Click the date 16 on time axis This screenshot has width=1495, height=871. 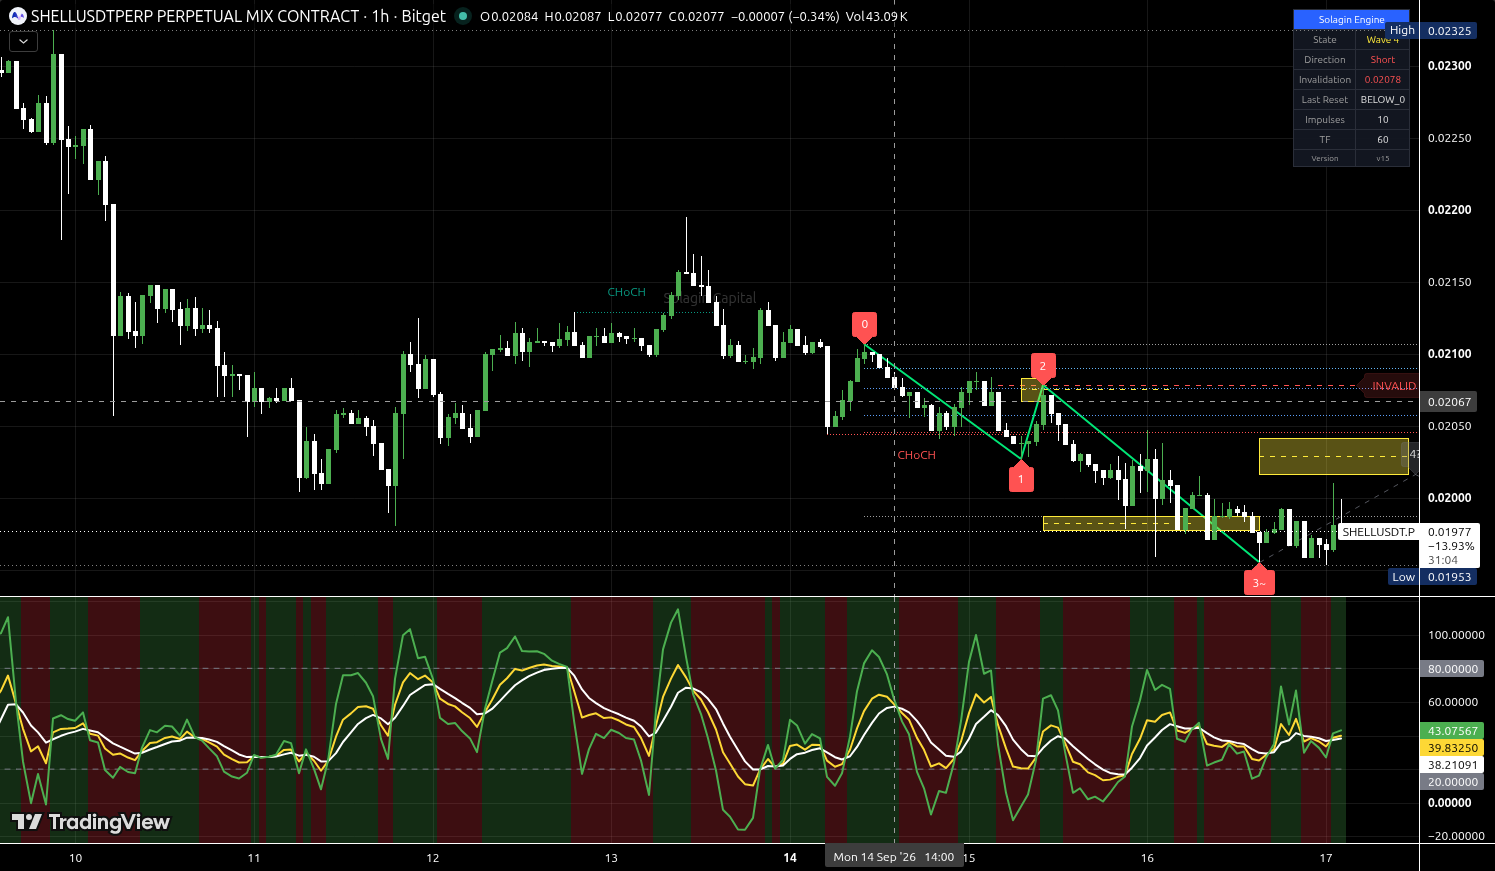click(x=1147, y=858)
